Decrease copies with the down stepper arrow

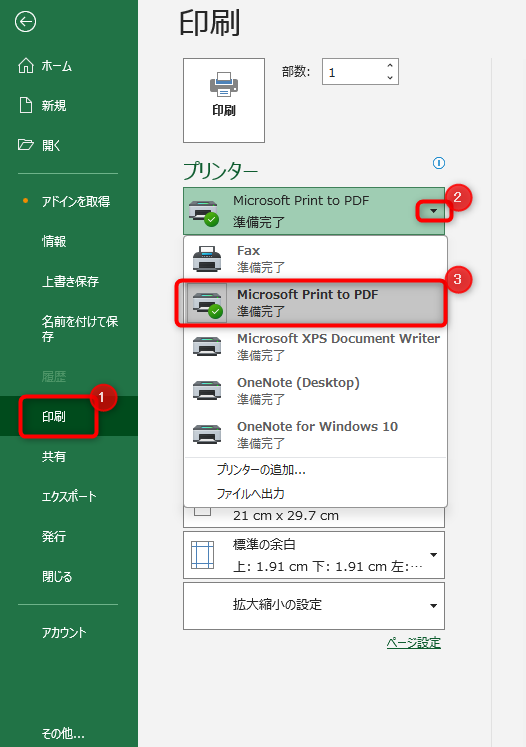[390, 78]
